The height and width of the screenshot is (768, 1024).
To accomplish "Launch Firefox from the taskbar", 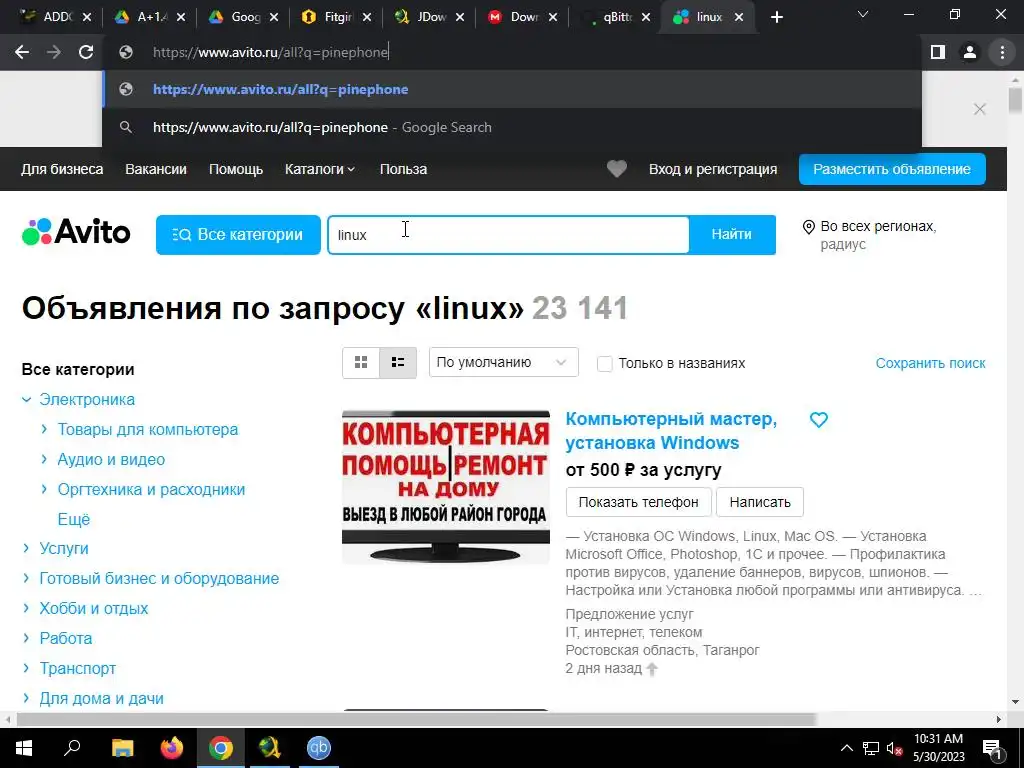I will click(172, 748).
